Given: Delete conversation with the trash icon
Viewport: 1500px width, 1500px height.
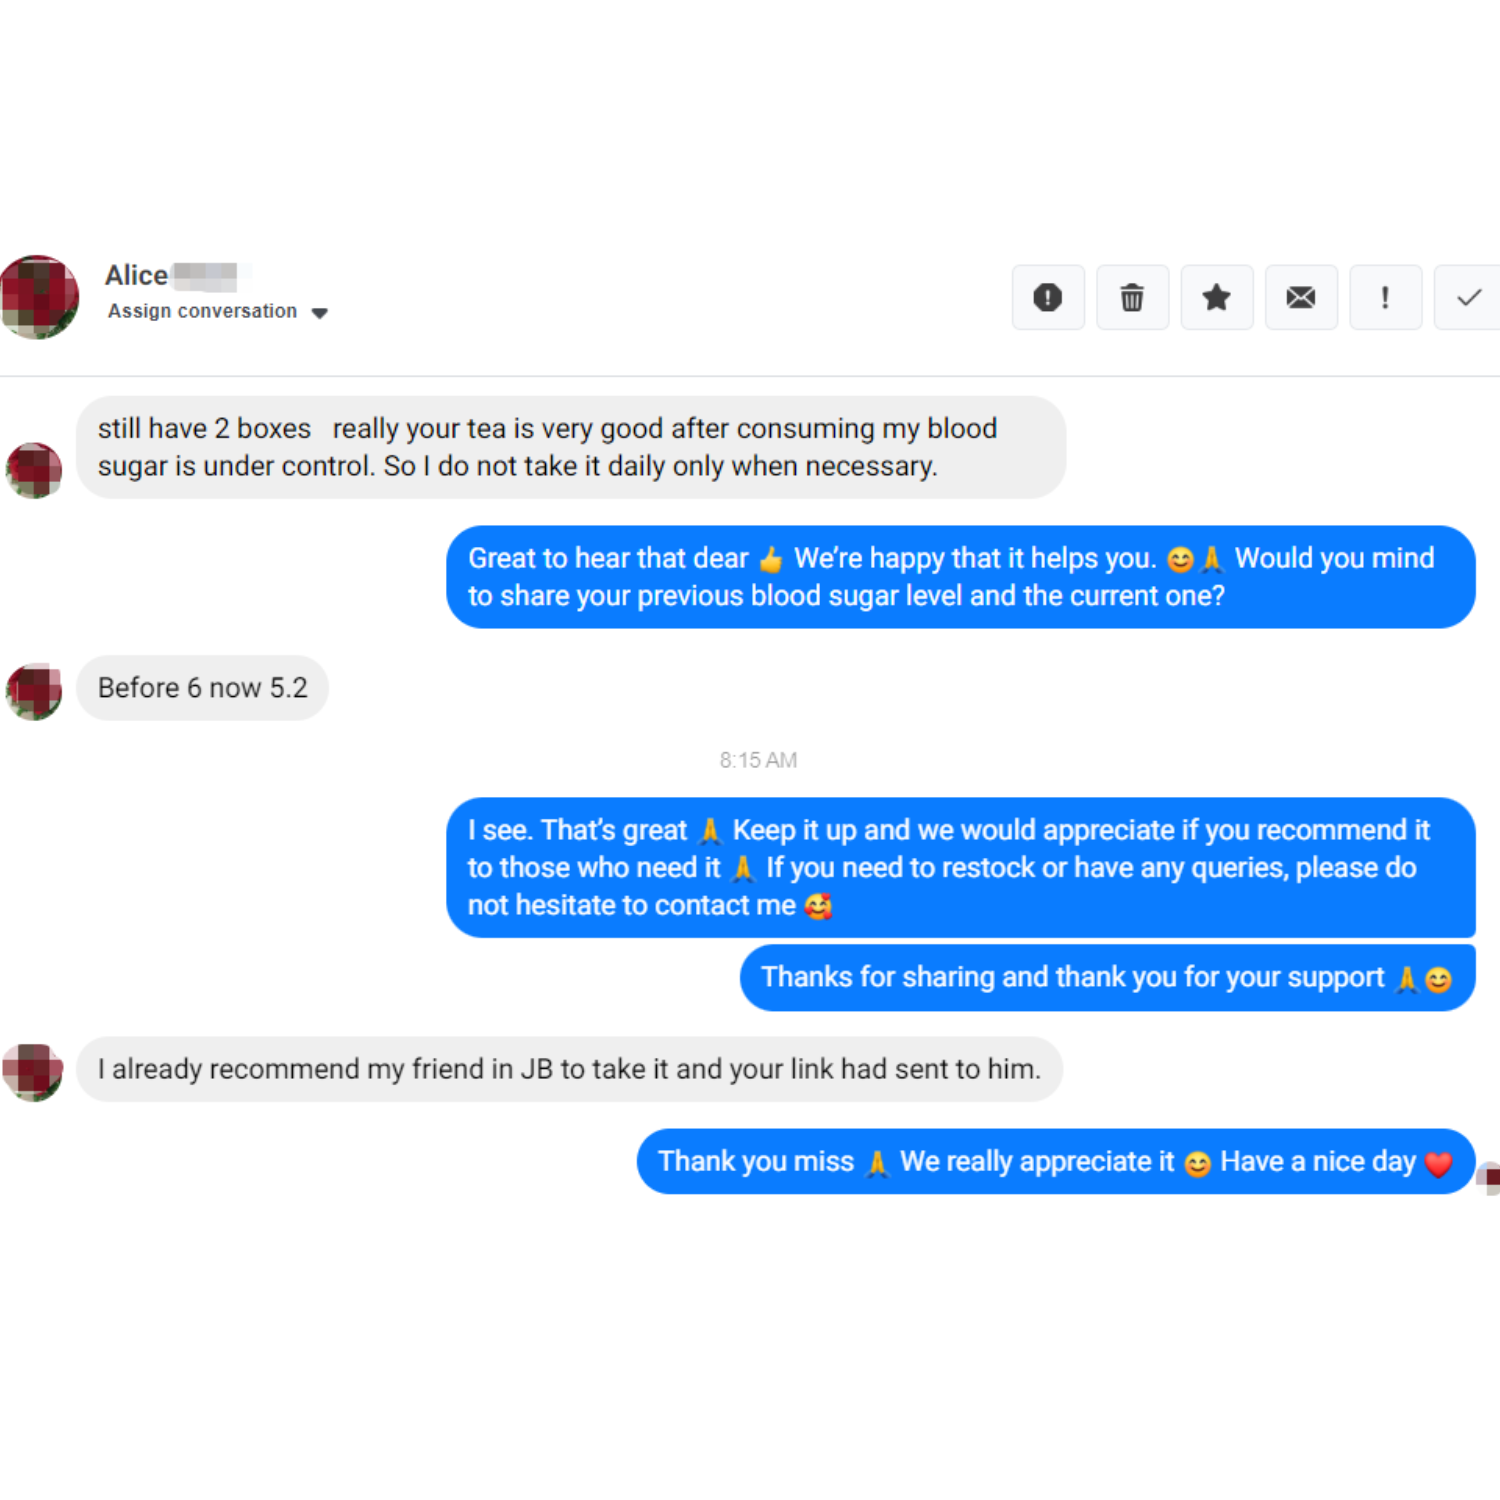Looking at the screenshot, I should click(x=1132, y=297).
